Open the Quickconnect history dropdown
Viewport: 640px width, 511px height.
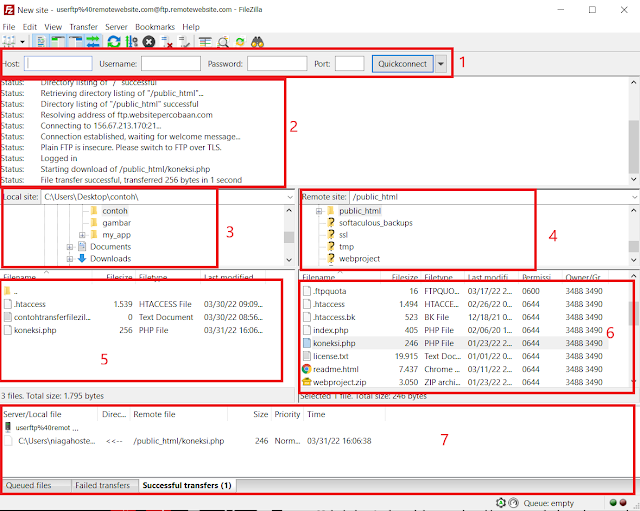pyautogui.click(x=440, y=64)
